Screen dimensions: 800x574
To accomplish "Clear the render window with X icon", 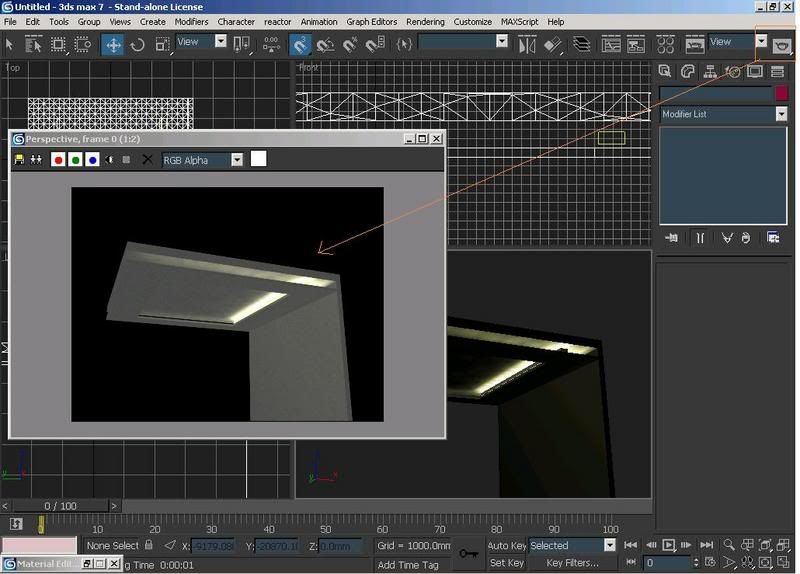I will pos(148,160).
